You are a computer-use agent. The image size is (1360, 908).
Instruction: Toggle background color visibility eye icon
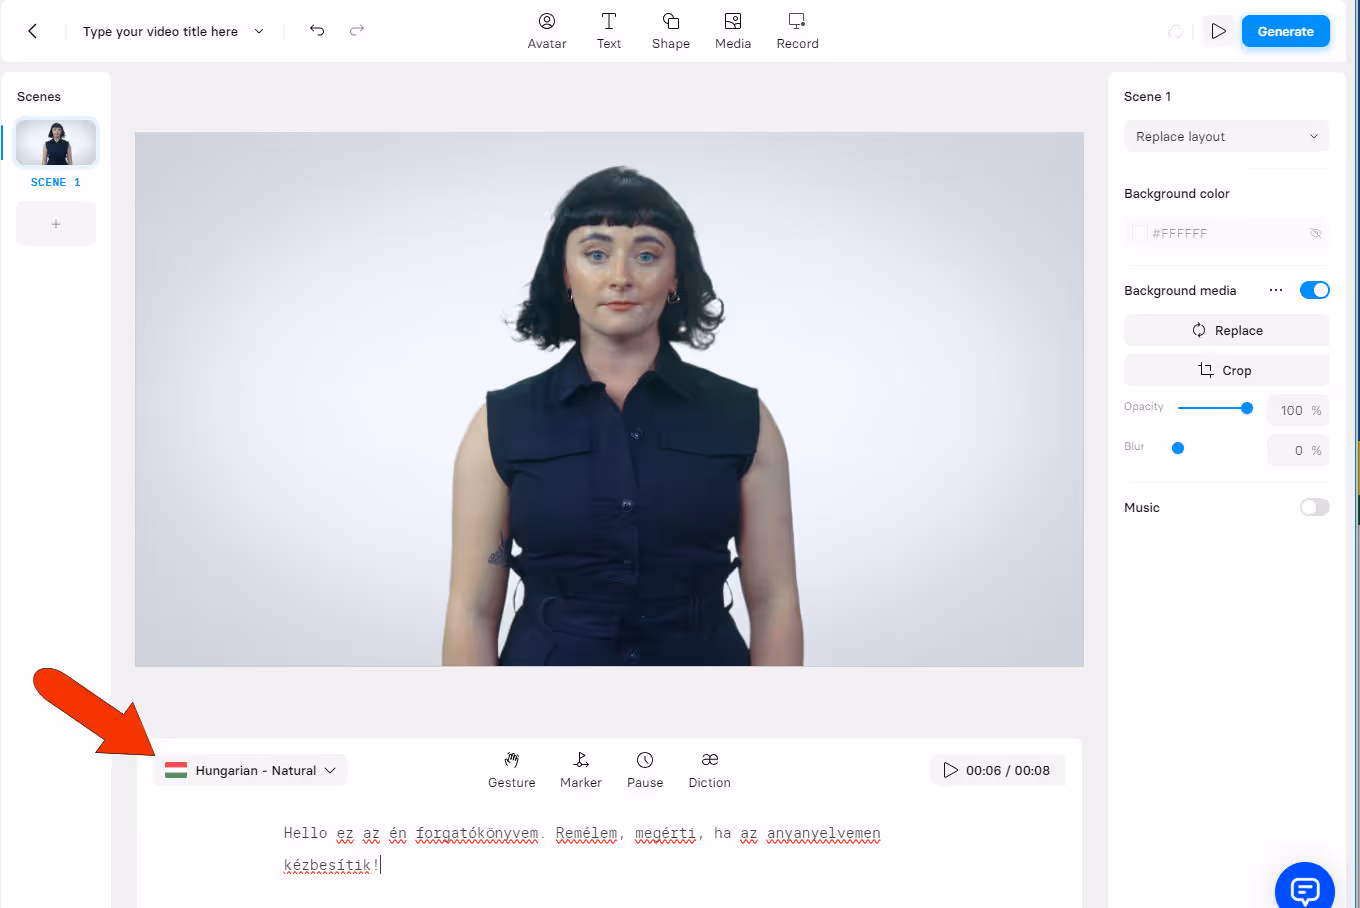click(1316, 233)
